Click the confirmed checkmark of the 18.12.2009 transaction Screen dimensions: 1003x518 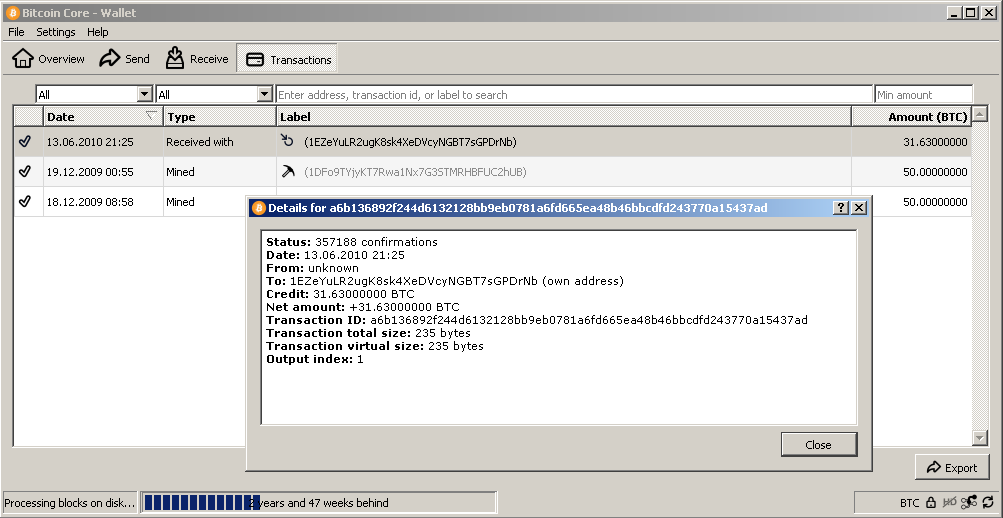[x=25, y=201]
